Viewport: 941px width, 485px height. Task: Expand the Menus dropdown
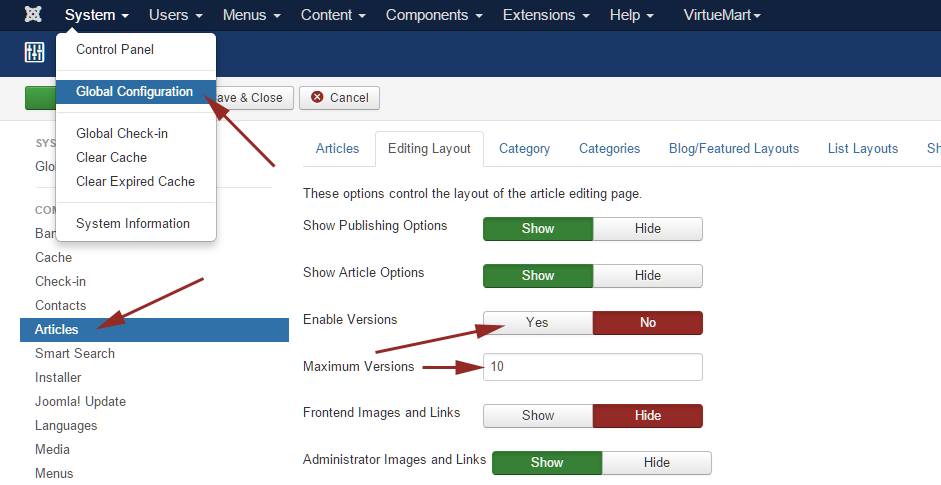click(x=251, y=15)
